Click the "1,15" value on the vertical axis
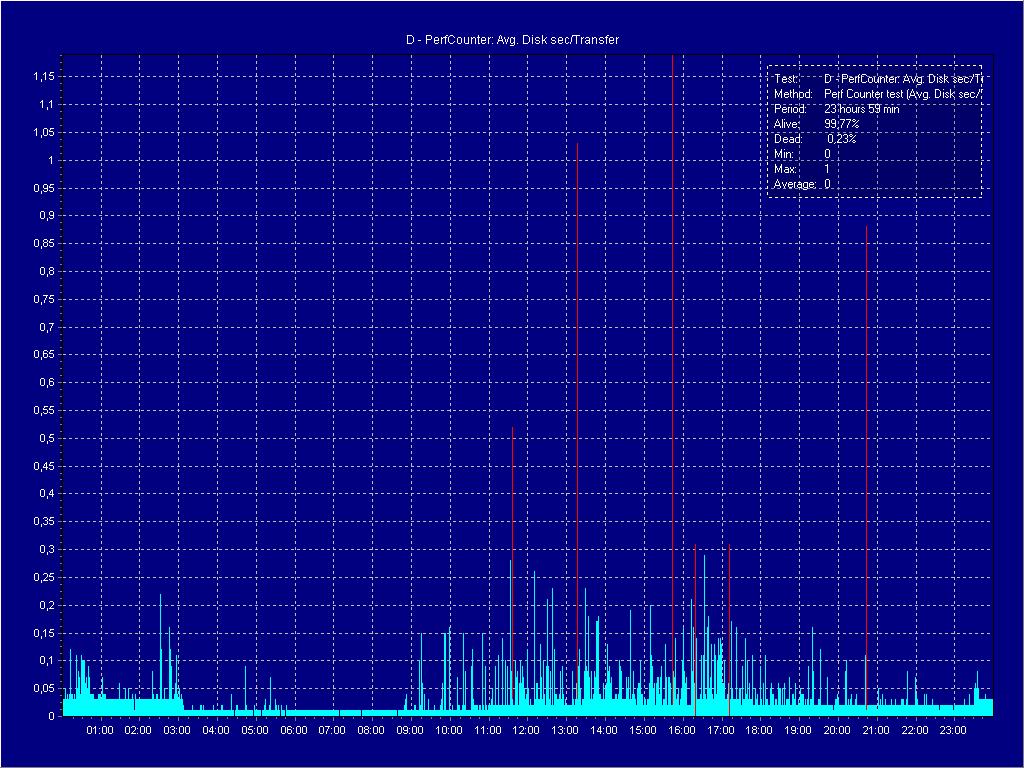 [x=43, y=77]
